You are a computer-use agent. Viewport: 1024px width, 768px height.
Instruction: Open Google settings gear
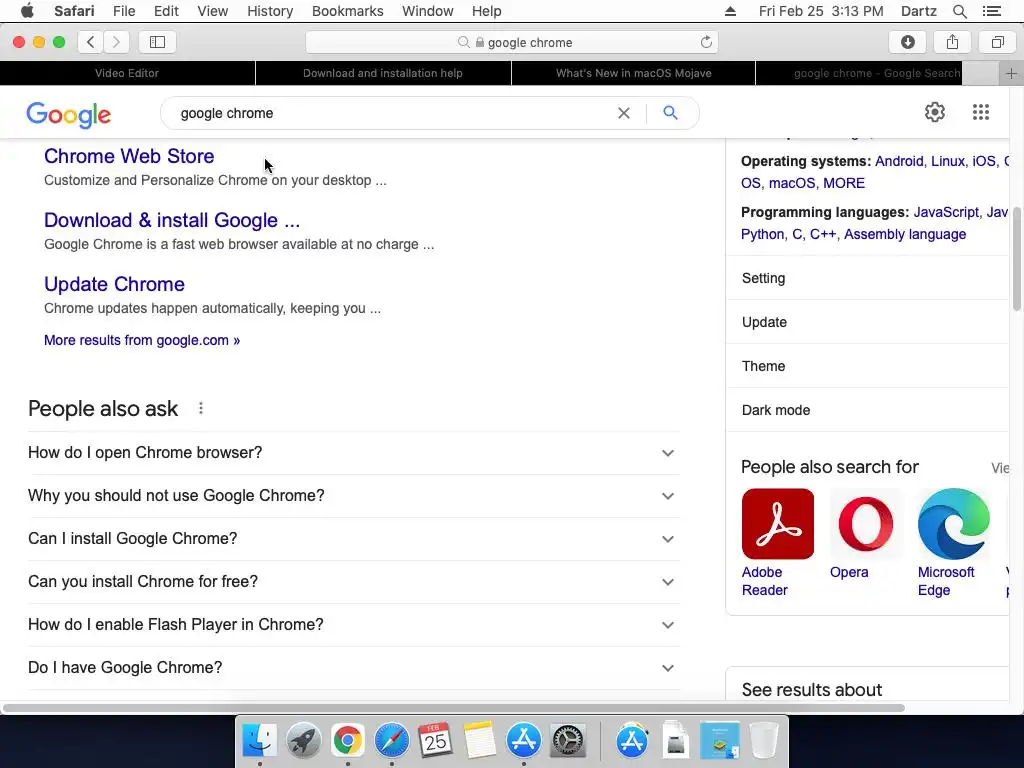tap(935, 112)
